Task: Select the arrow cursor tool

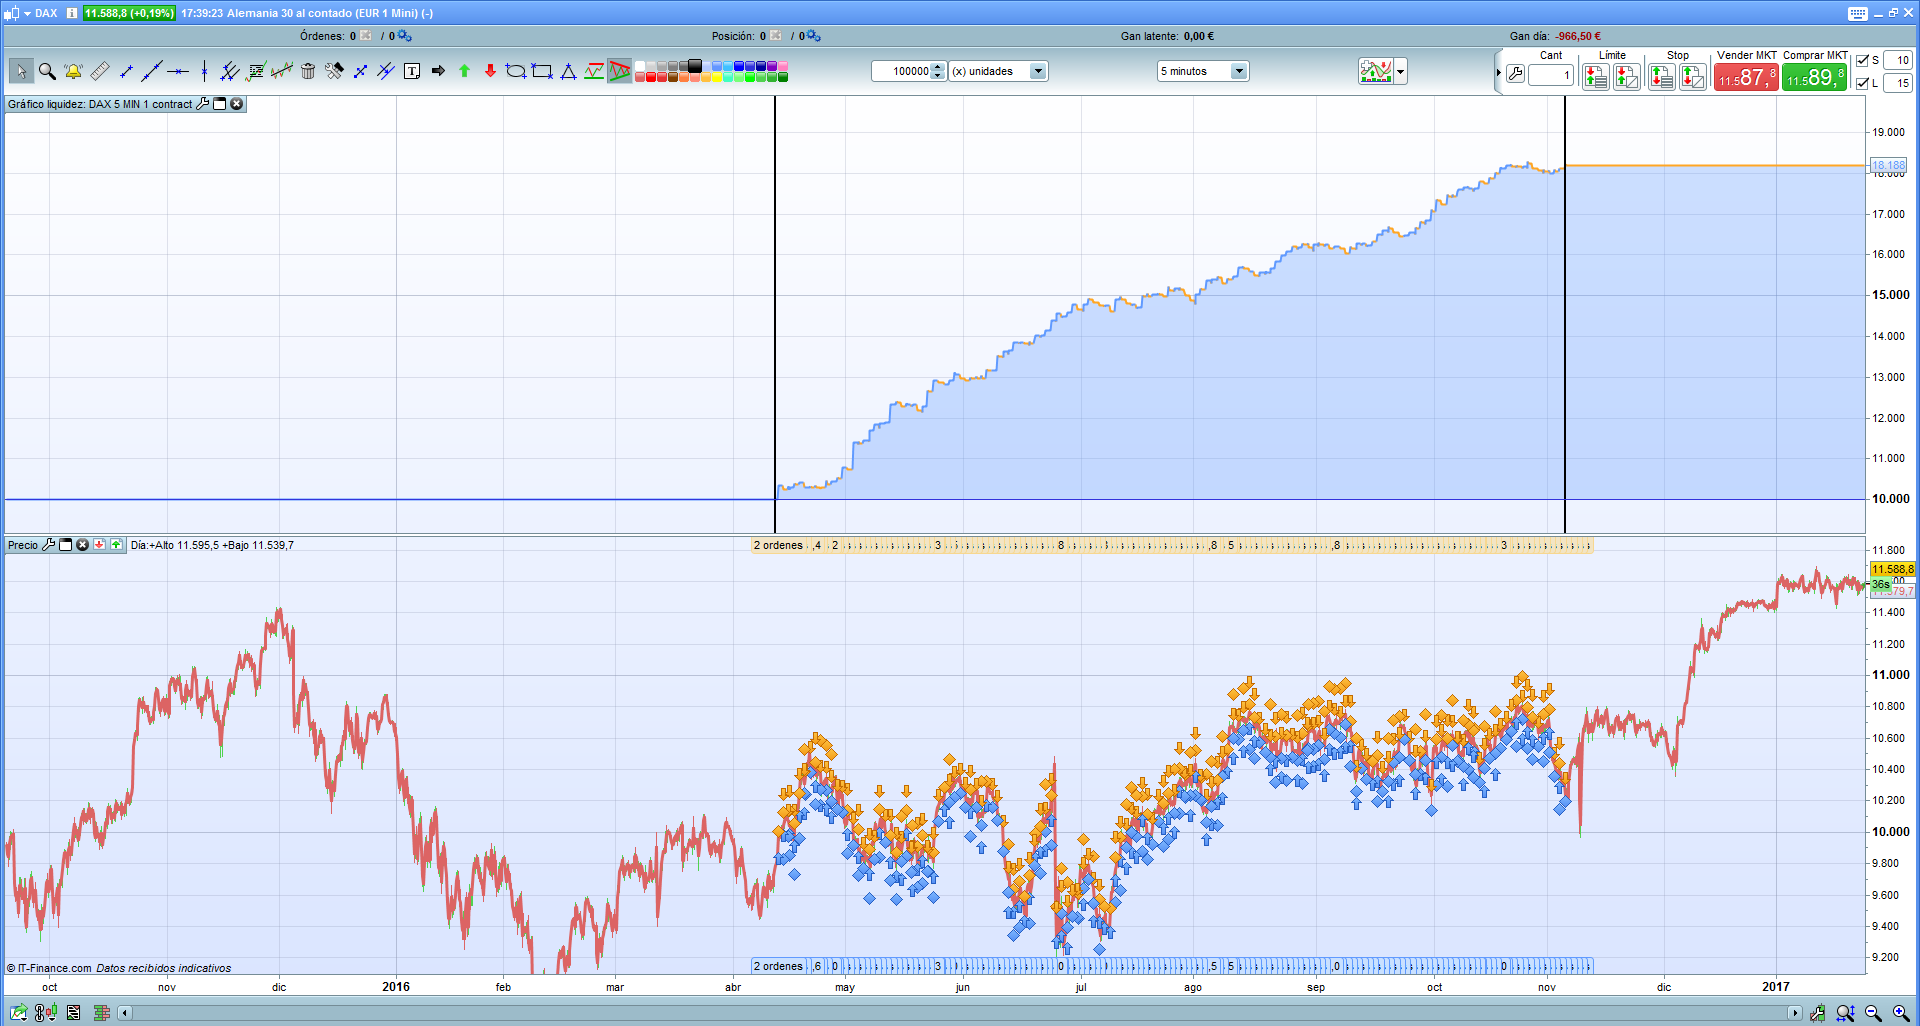Action: point(21,71)
